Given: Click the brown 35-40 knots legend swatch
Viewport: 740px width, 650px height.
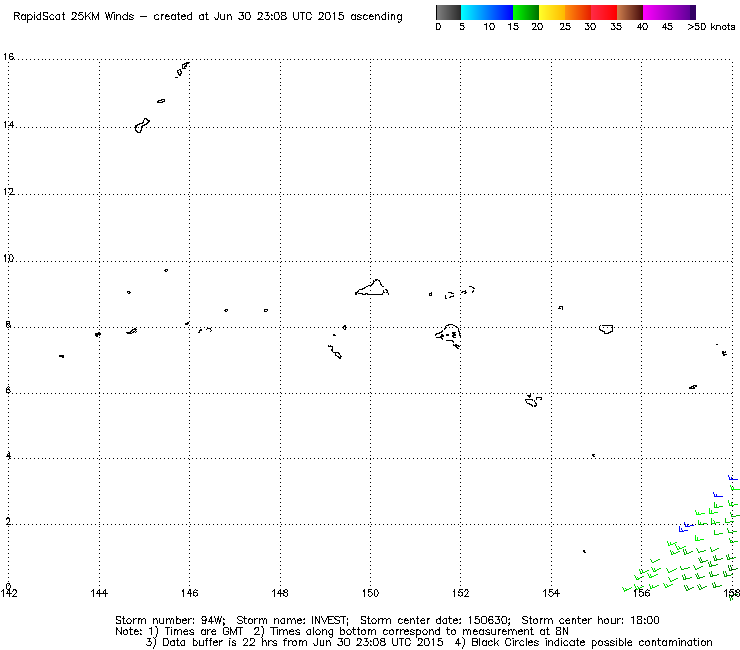Looking at the screenshot, I should (x=630, y=12).
